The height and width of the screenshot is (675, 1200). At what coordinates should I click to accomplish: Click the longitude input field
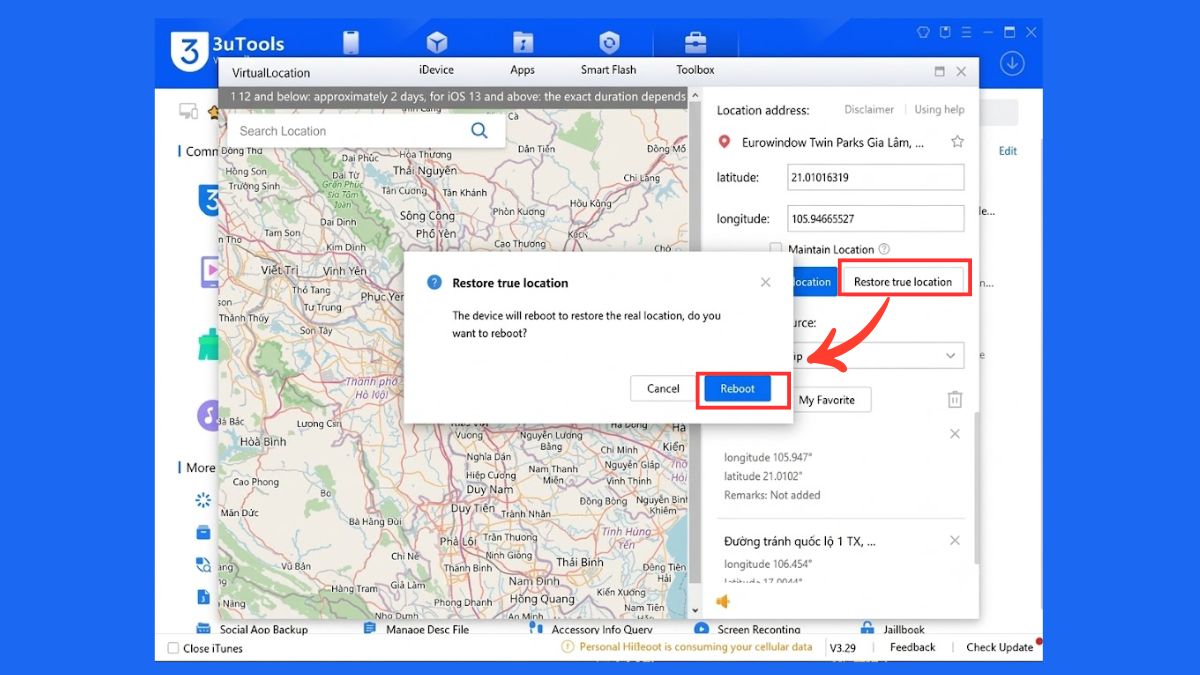(877, 218)
